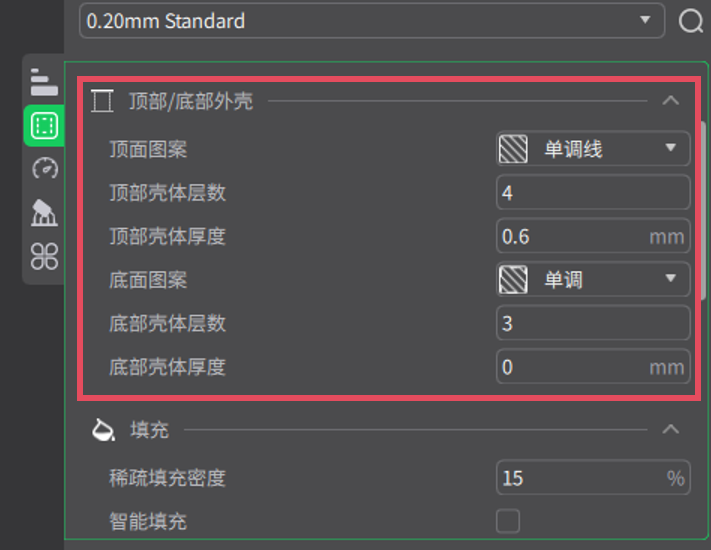Viewport: 711px width, 550px height.
Task: Open the 0.20mm Standard preset dropdown
Action: [371, 21]
